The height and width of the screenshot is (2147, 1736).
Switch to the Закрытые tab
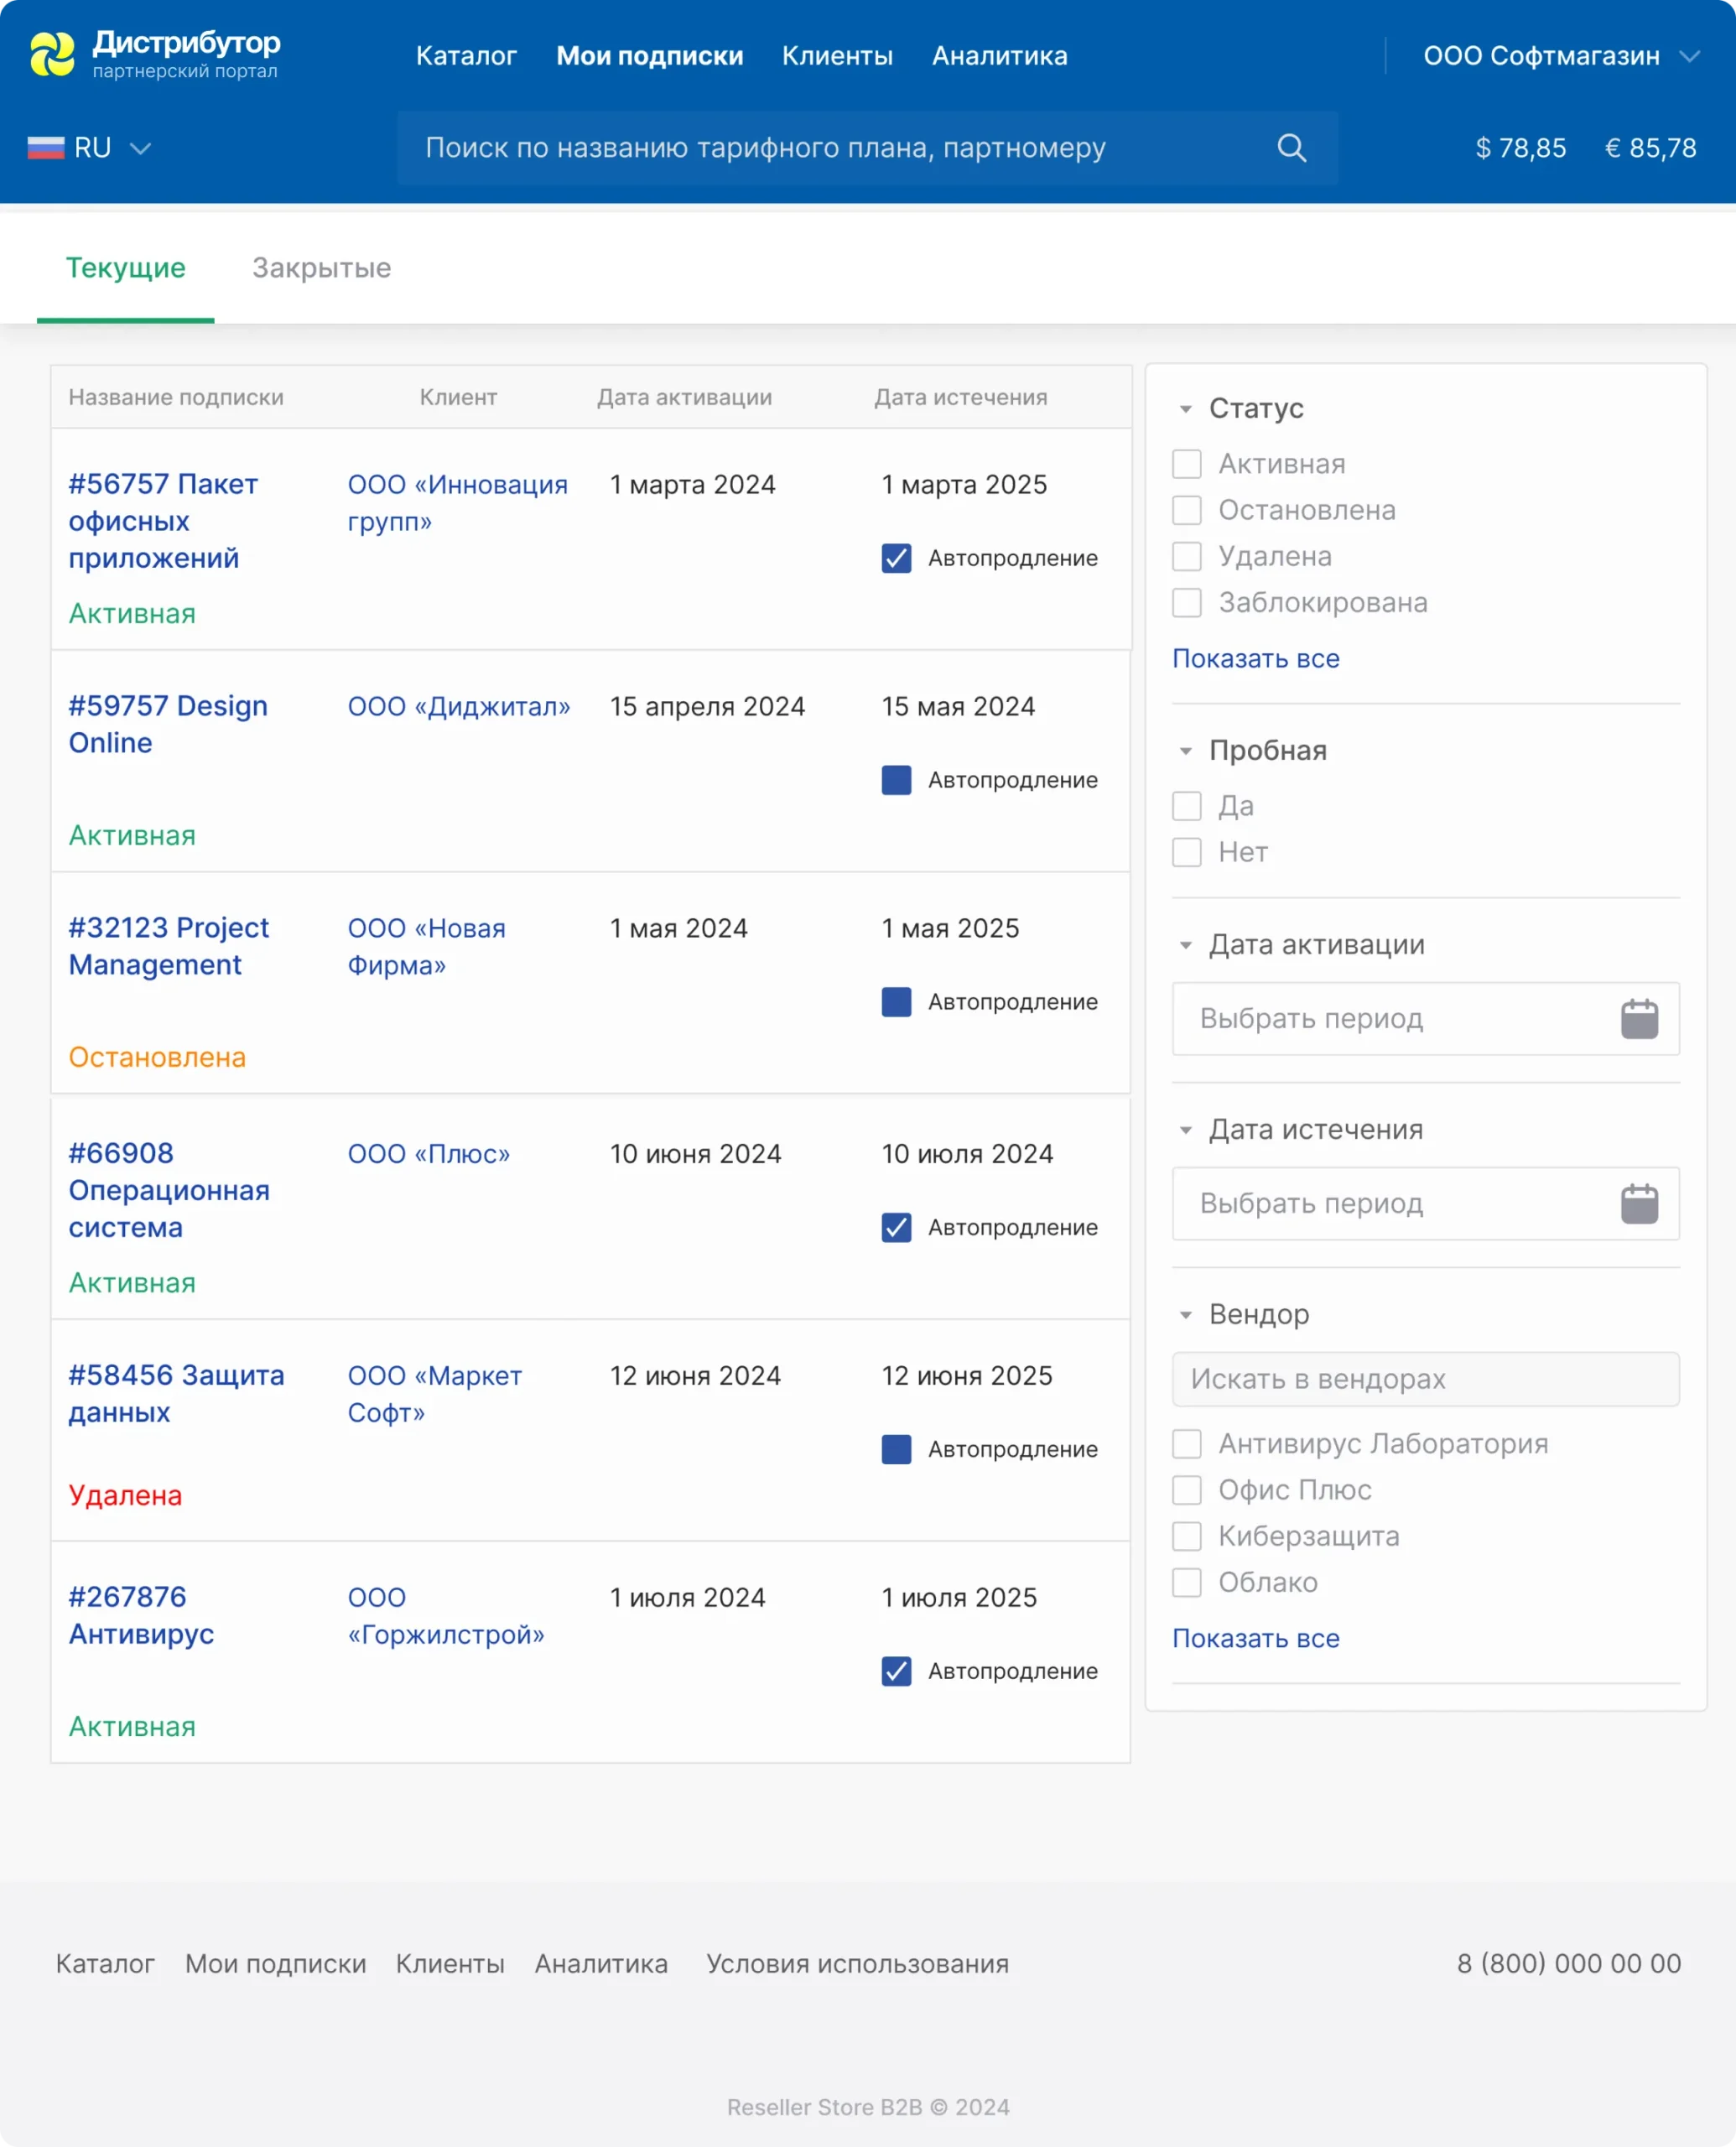(321, 268)
